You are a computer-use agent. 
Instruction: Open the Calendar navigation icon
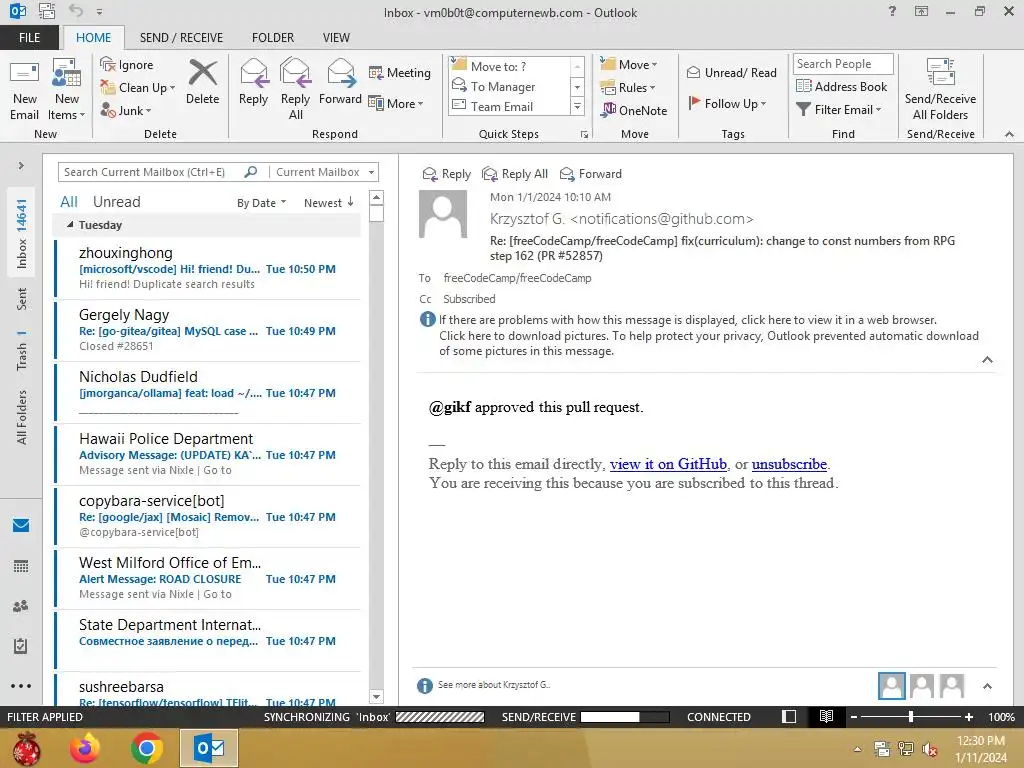pyautogui.click(x=21, y=566)
